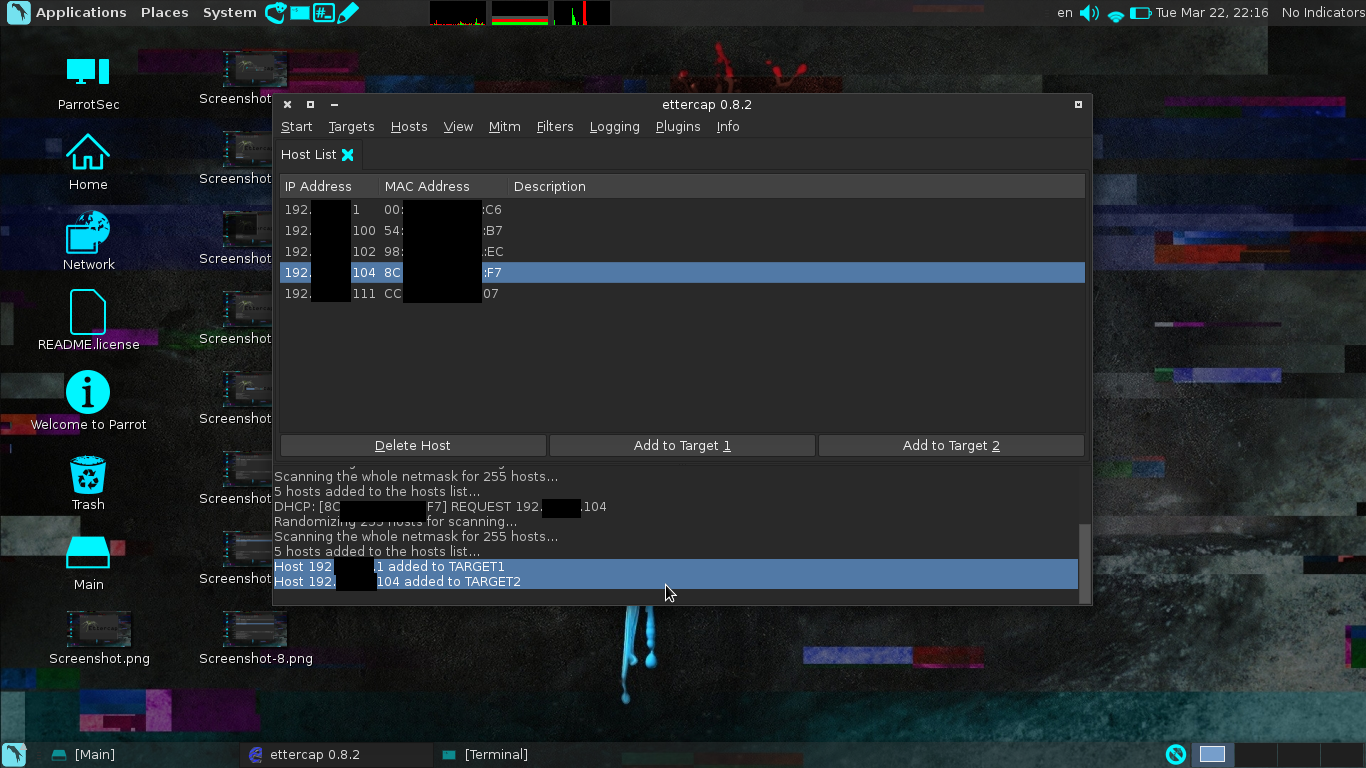Screen dimensions: 1366x768
Task: Open the Applications menu in top panel
Action: click(x=81, y=13)
